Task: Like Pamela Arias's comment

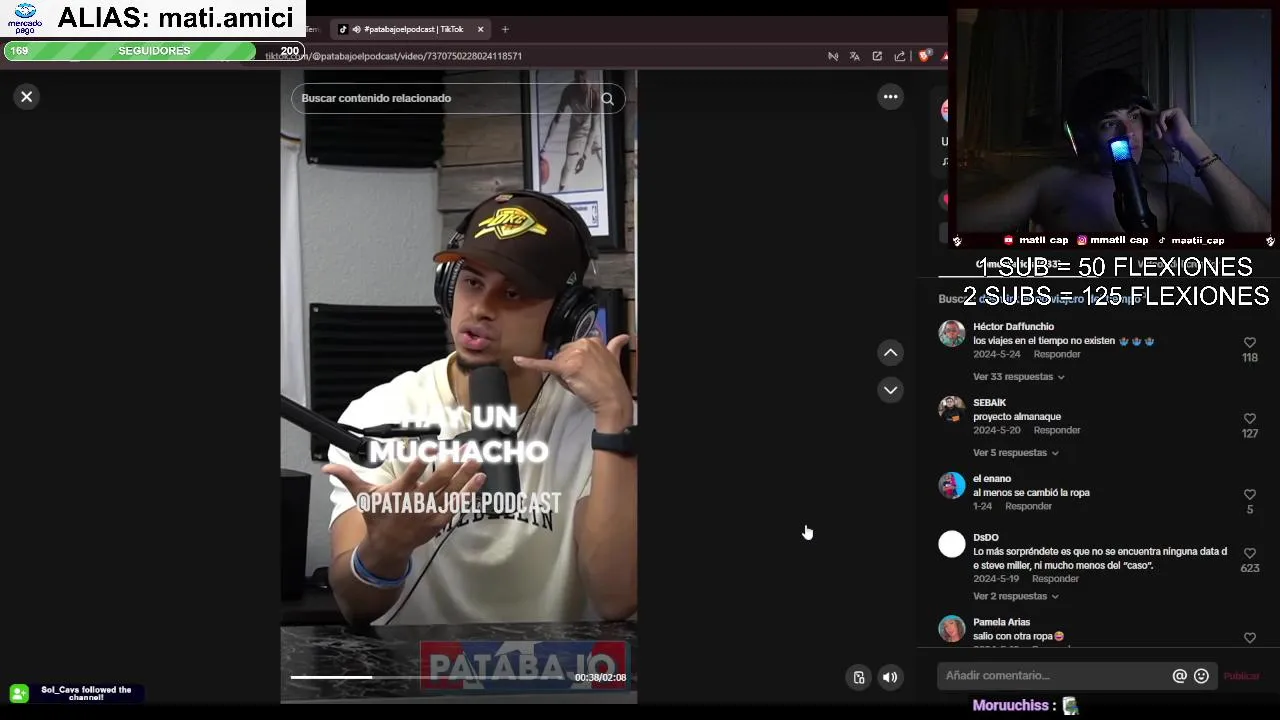Action: [1250, 637]
